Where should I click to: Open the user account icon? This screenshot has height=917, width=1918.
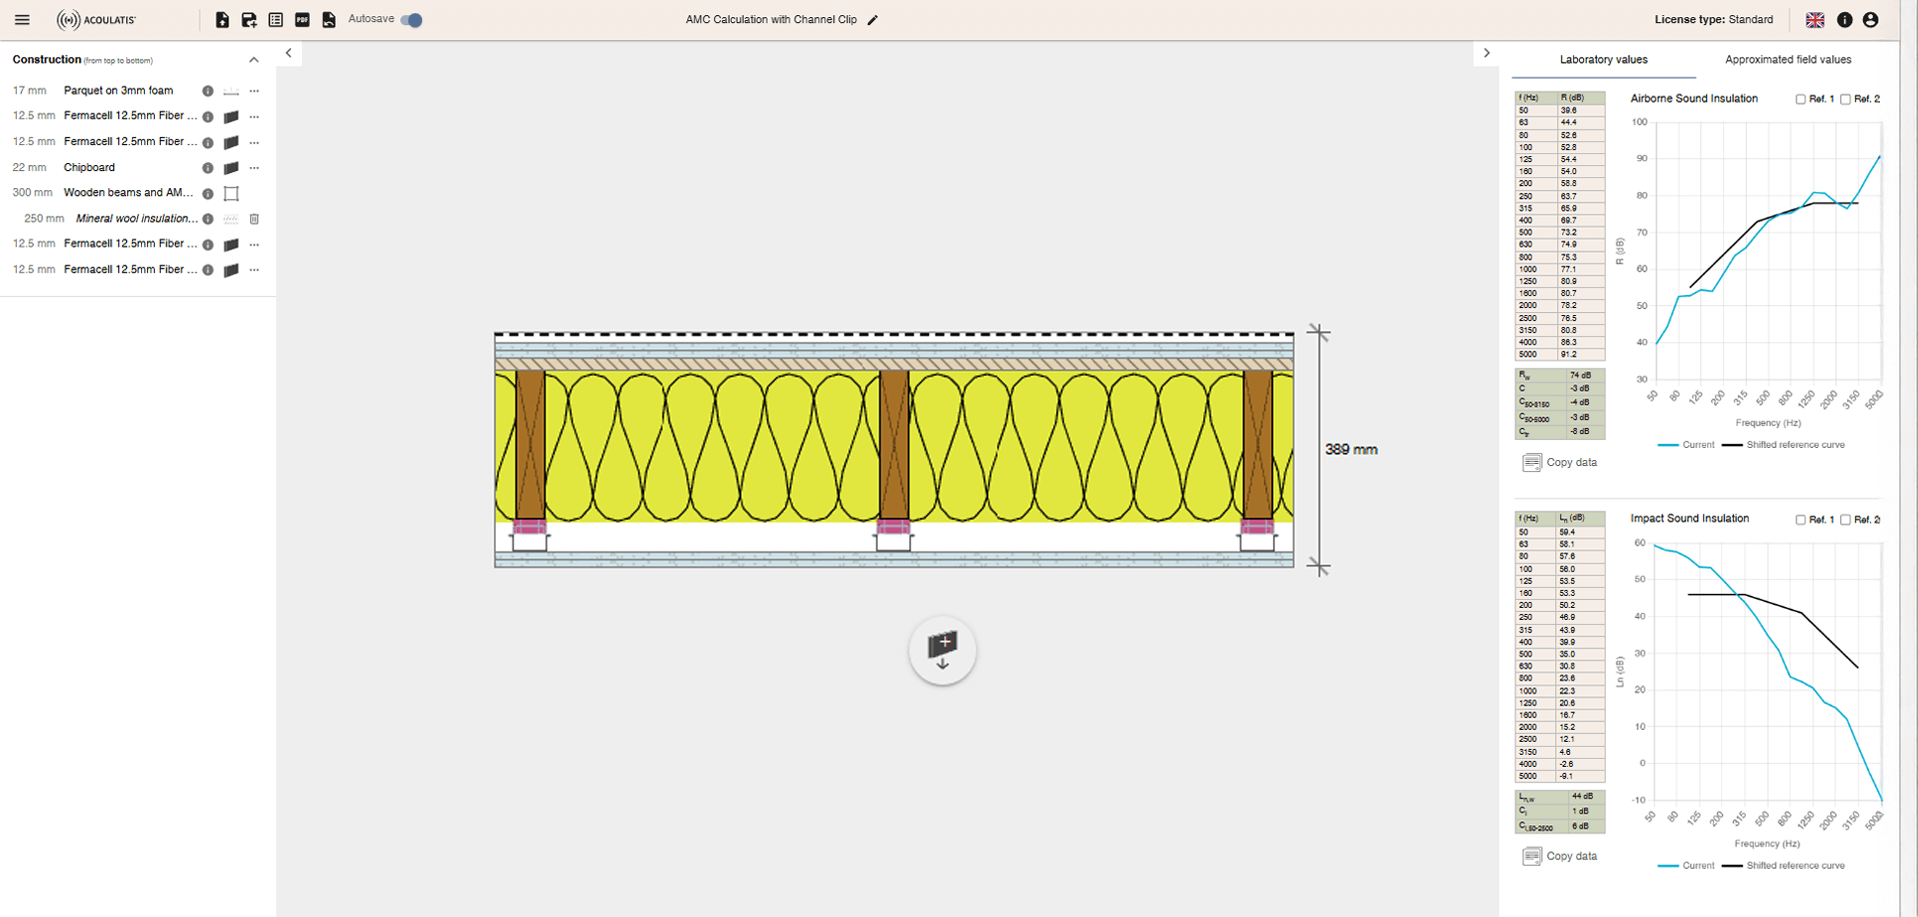(x=1871, y=20)
